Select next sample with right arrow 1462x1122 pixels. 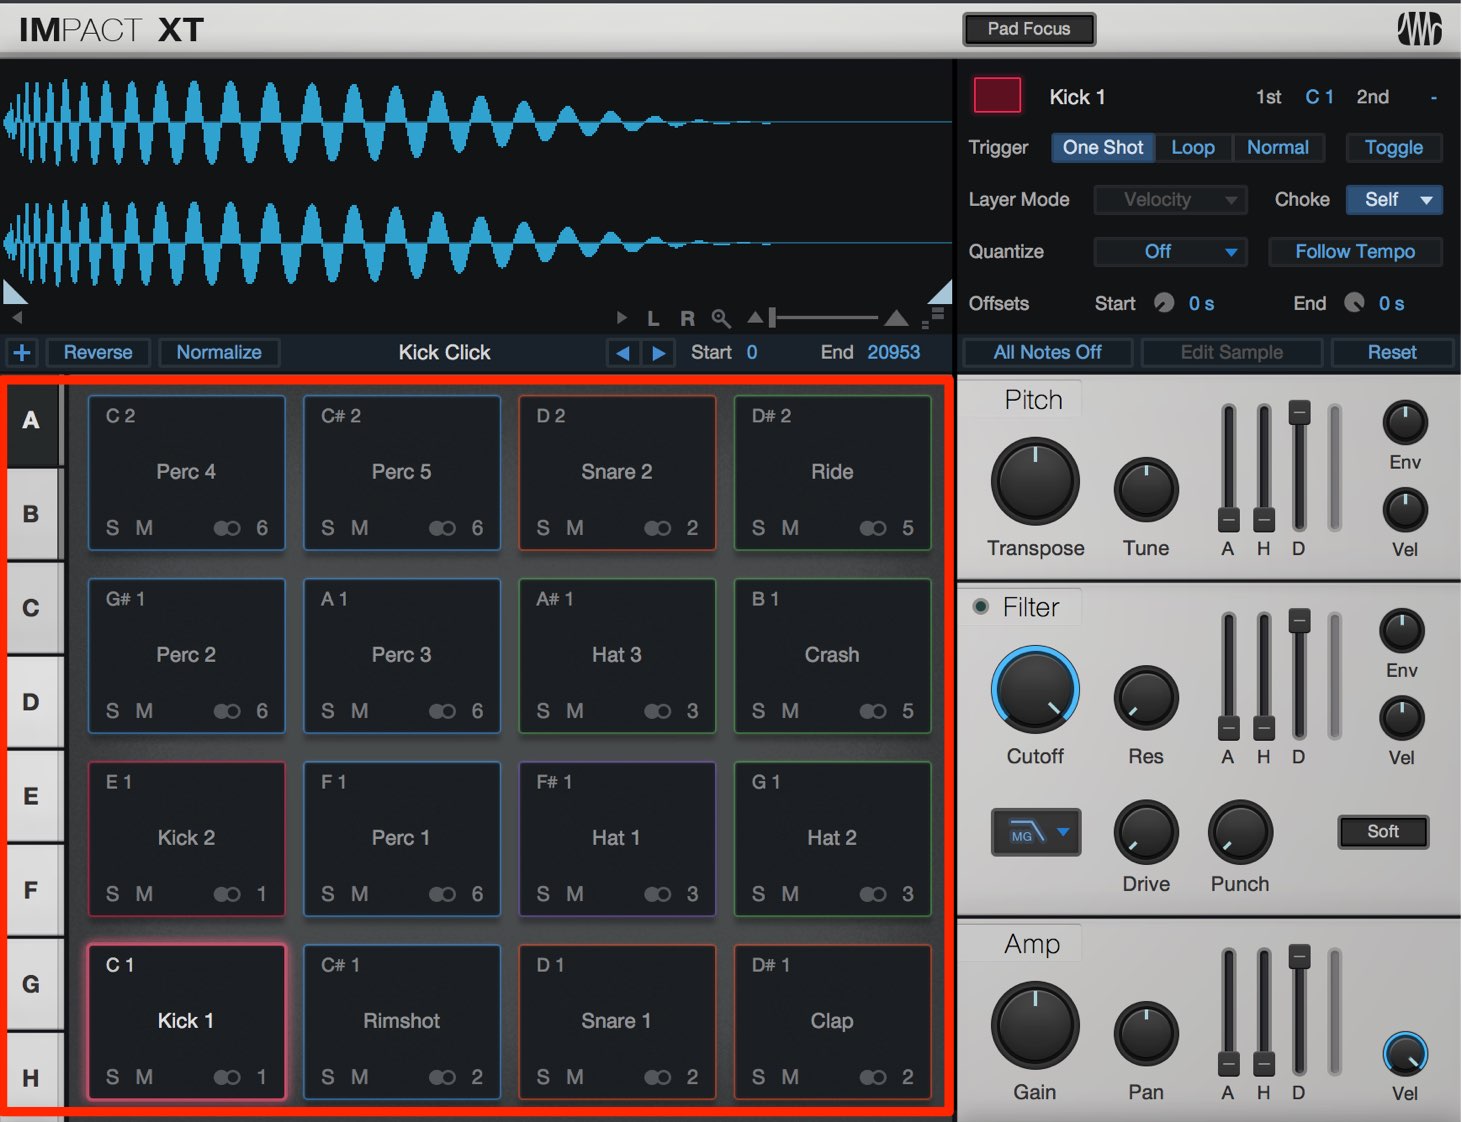pos(658,352)
